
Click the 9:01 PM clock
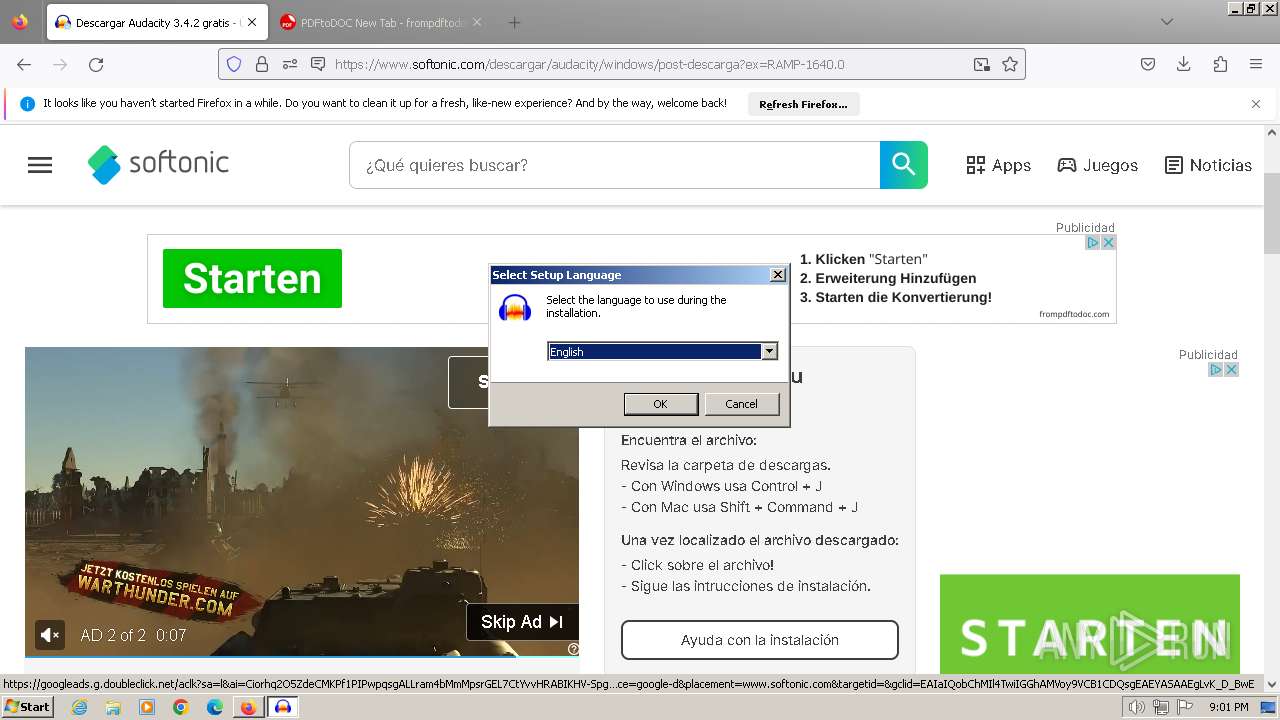pyautogui.click(x=1228, y=707)
